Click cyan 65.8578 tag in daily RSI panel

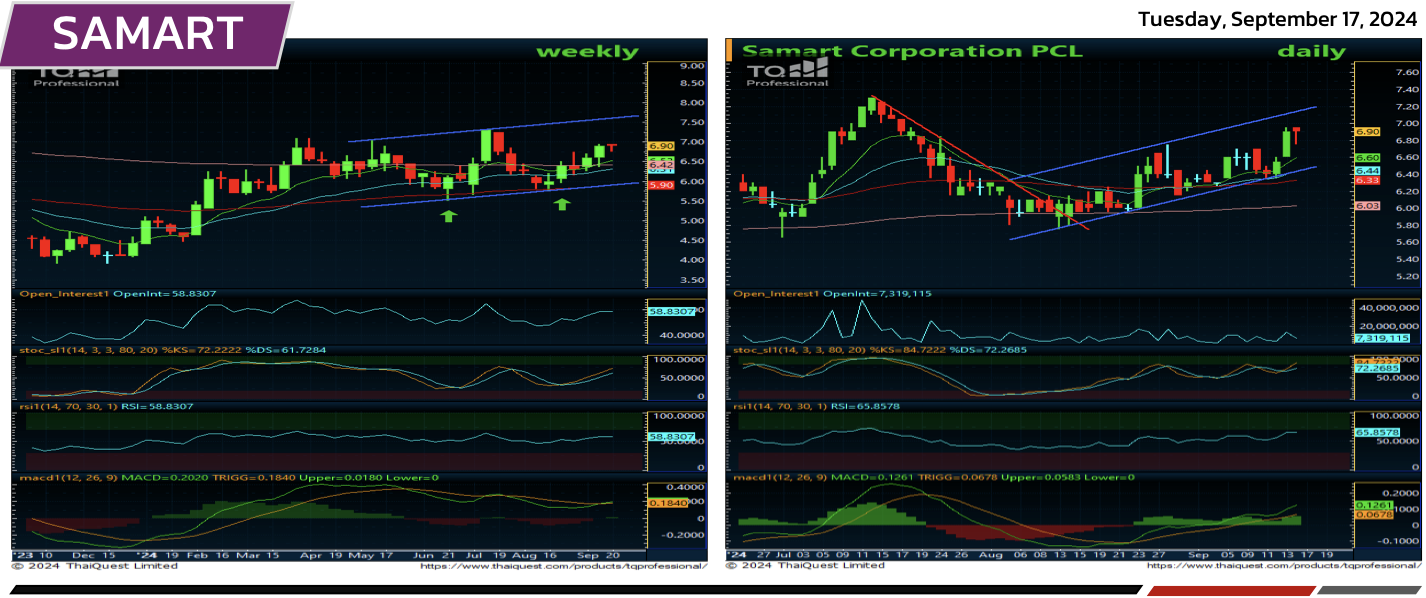tap(1375, 432)
